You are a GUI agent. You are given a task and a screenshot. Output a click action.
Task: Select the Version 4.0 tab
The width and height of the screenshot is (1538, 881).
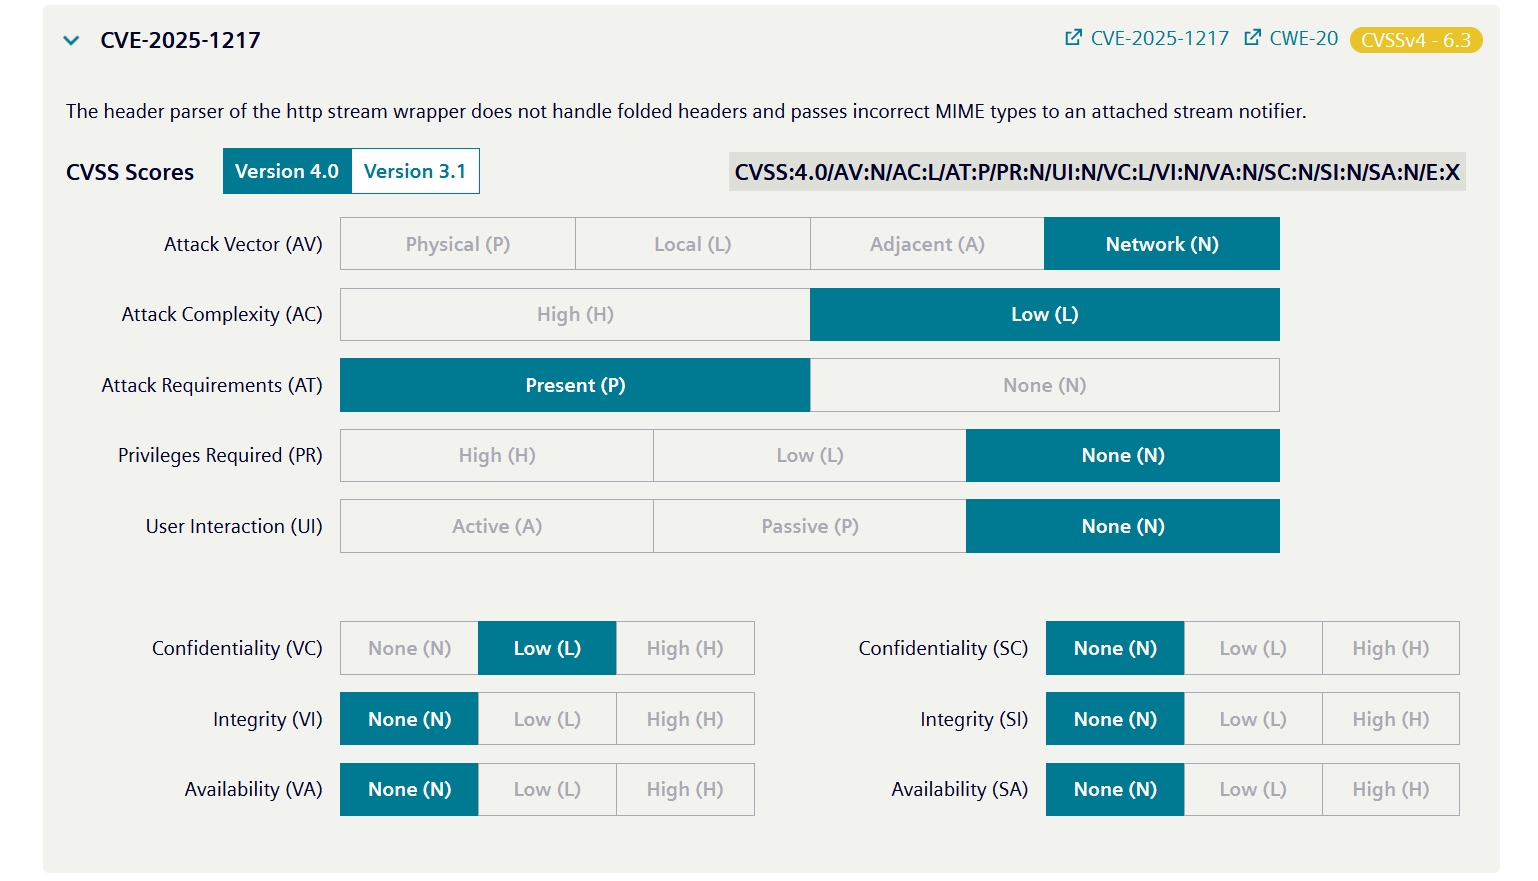click(x=287, y=171)
